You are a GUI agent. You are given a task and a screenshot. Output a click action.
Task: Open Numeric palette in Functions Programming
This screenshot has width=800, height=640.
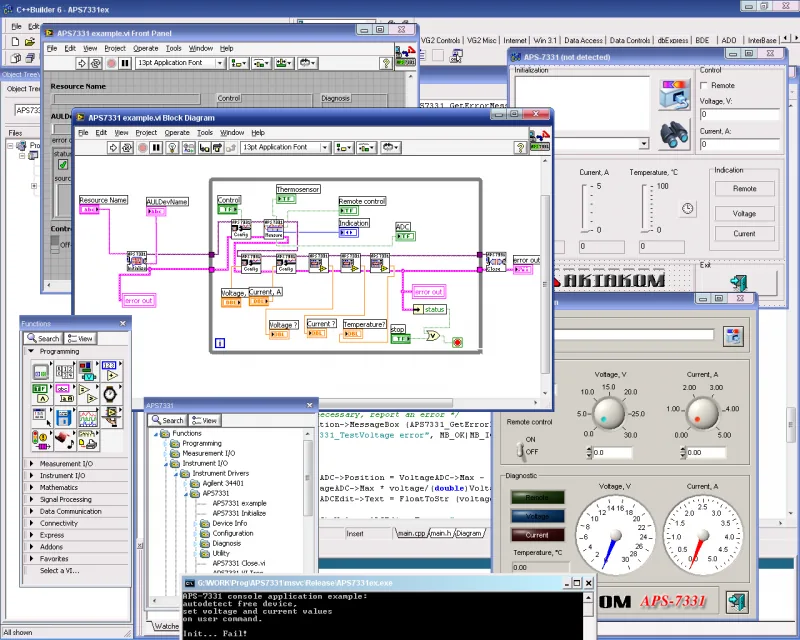pyautogui.click(x=111, y=371)
